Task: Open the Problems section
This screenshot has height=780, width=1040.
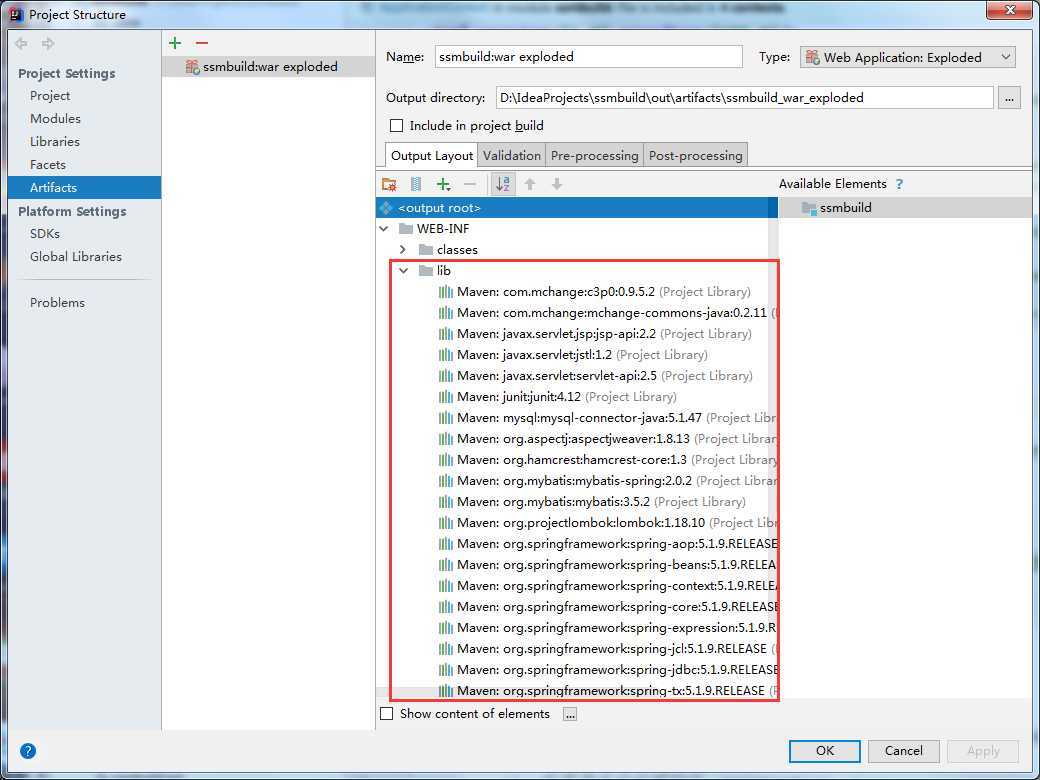Action: click(57, 302)
